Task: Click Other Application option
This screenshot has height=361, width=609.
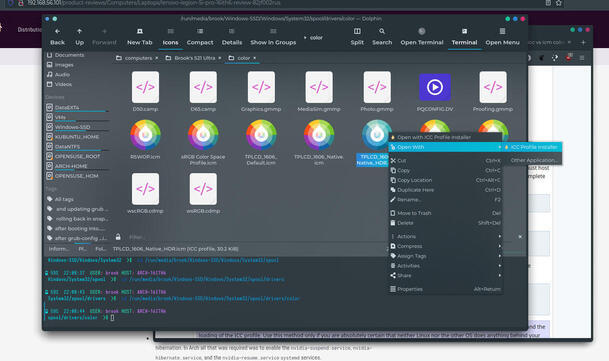Action: click(x=533, y=160)
